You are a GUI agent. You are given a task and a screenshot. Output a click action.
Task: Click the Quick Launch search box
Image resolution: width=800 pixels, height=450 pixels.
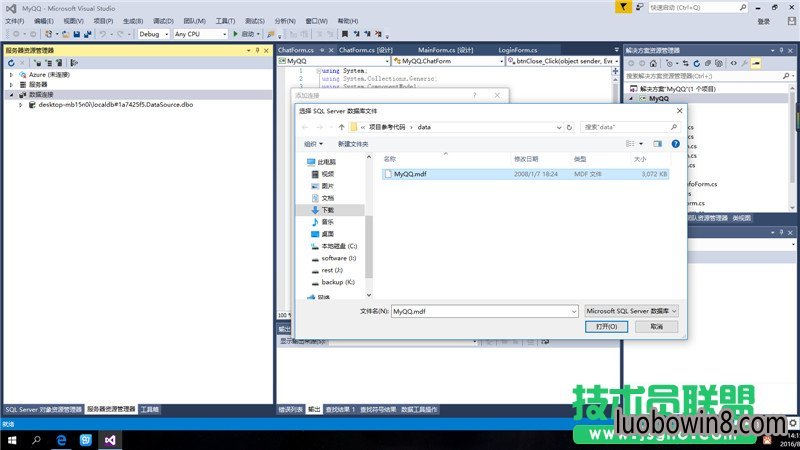[698, 8]
